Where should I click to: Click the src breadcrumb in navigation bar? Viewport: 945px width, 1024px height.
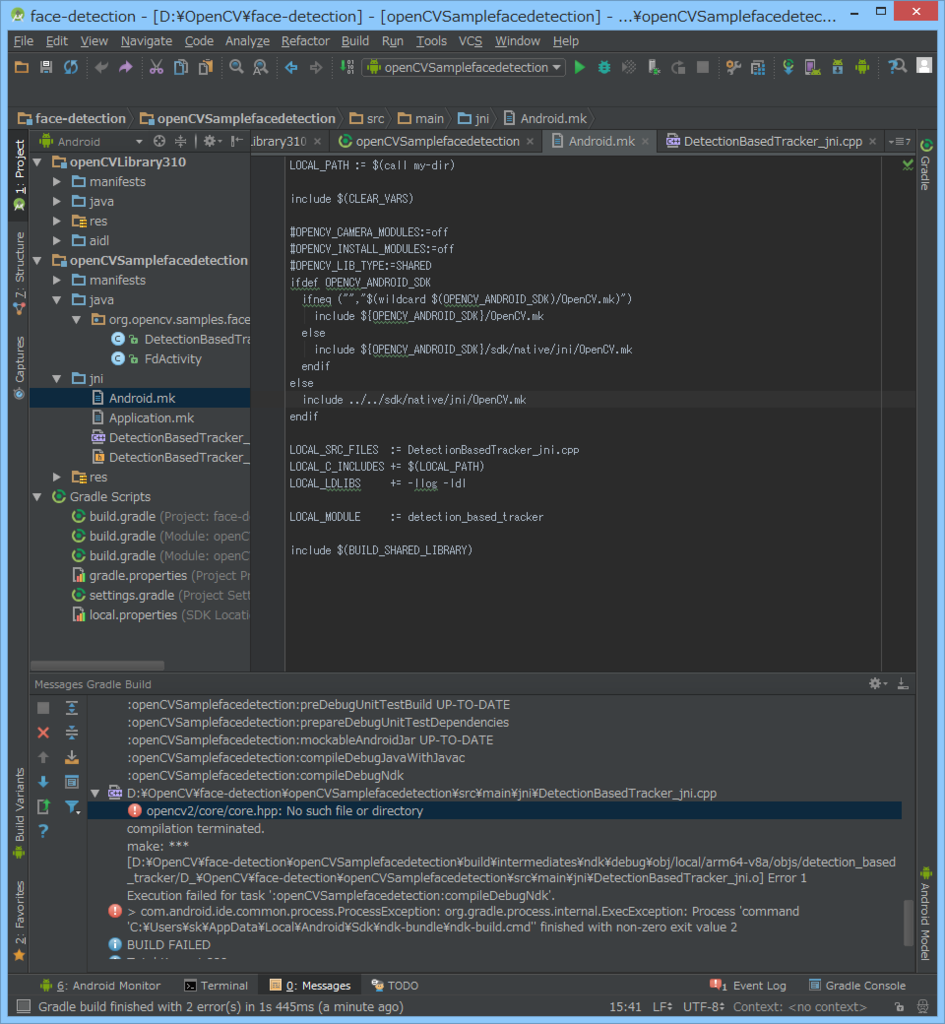click(x=367, y=119)
